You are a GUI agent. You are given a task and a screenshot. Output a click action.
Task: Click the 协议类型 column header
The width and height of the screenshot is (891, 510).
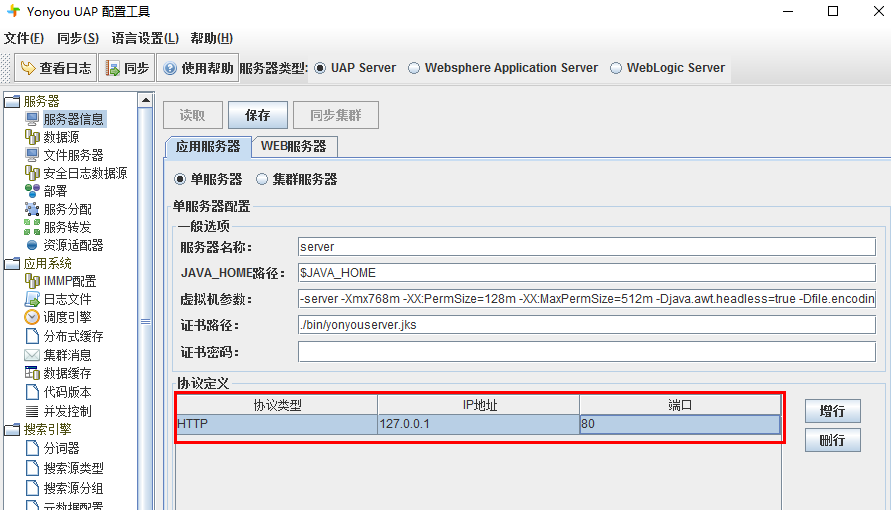coord(277,405)
